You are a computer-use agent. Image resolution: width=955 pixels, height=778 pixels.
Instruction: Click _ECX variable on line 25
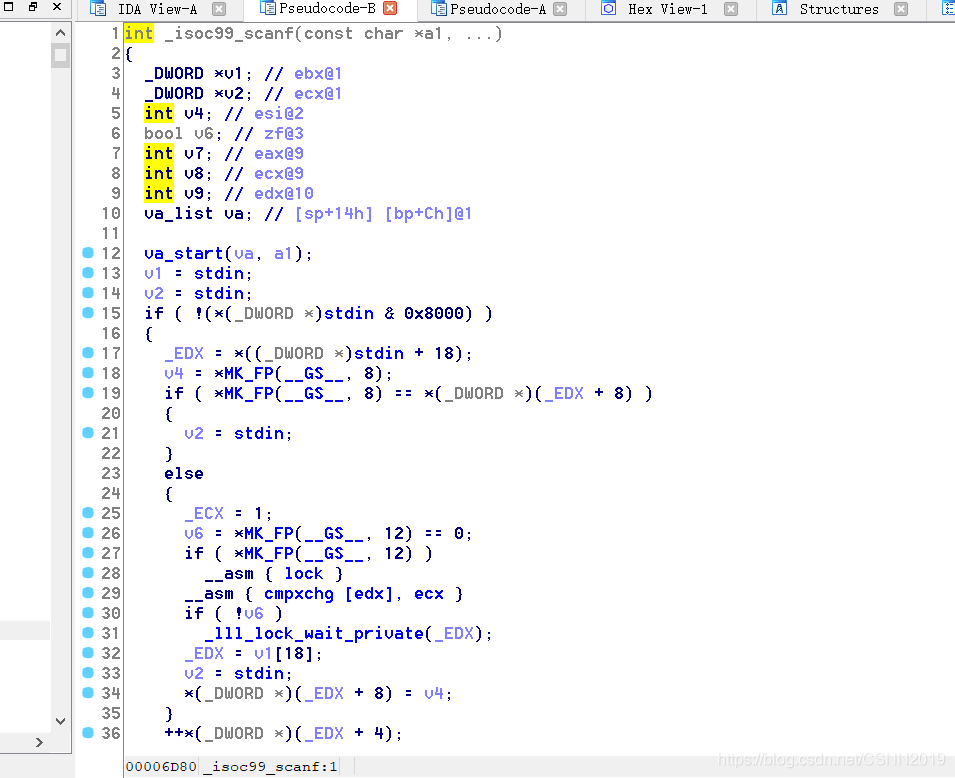[x=203, y=514]
